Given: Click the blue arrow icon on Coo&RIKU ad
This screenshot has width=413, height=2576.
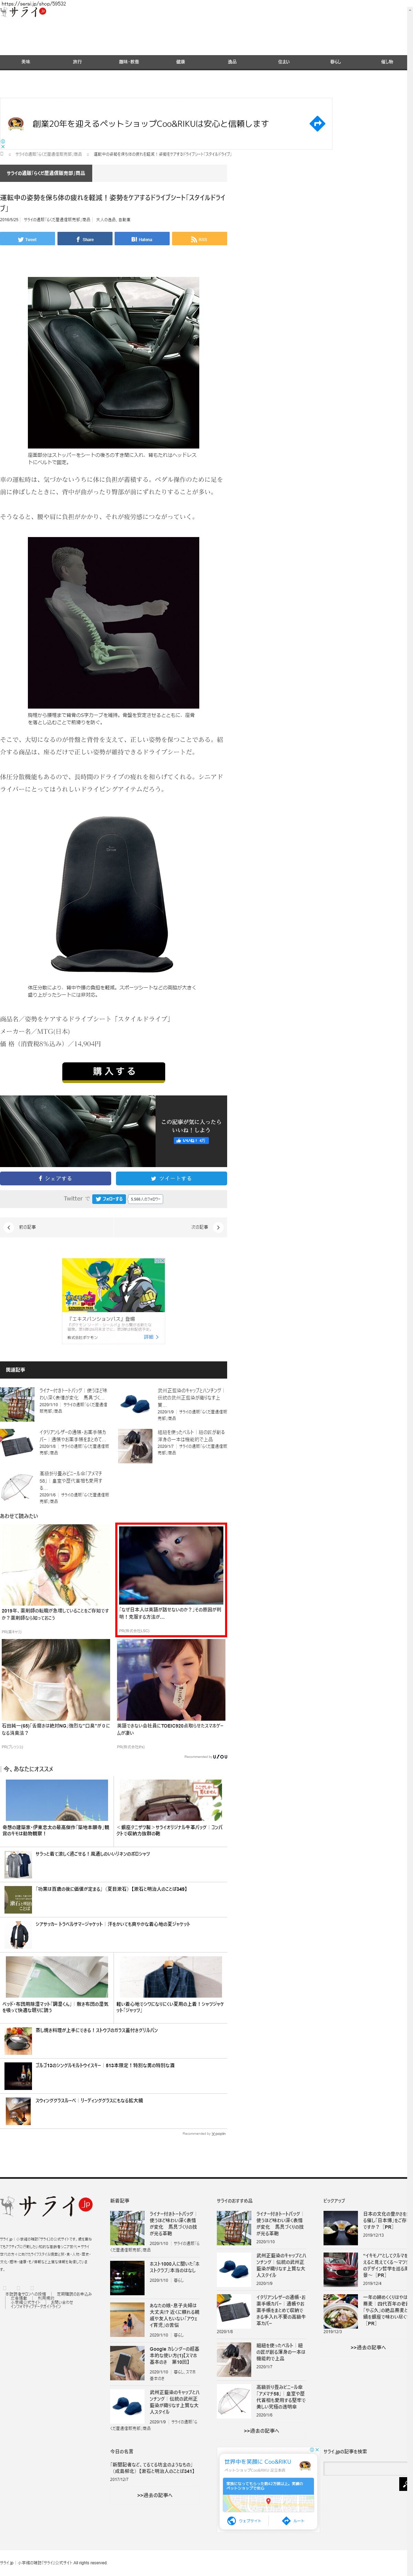Looking at the screenshot, I should point(317,124).
